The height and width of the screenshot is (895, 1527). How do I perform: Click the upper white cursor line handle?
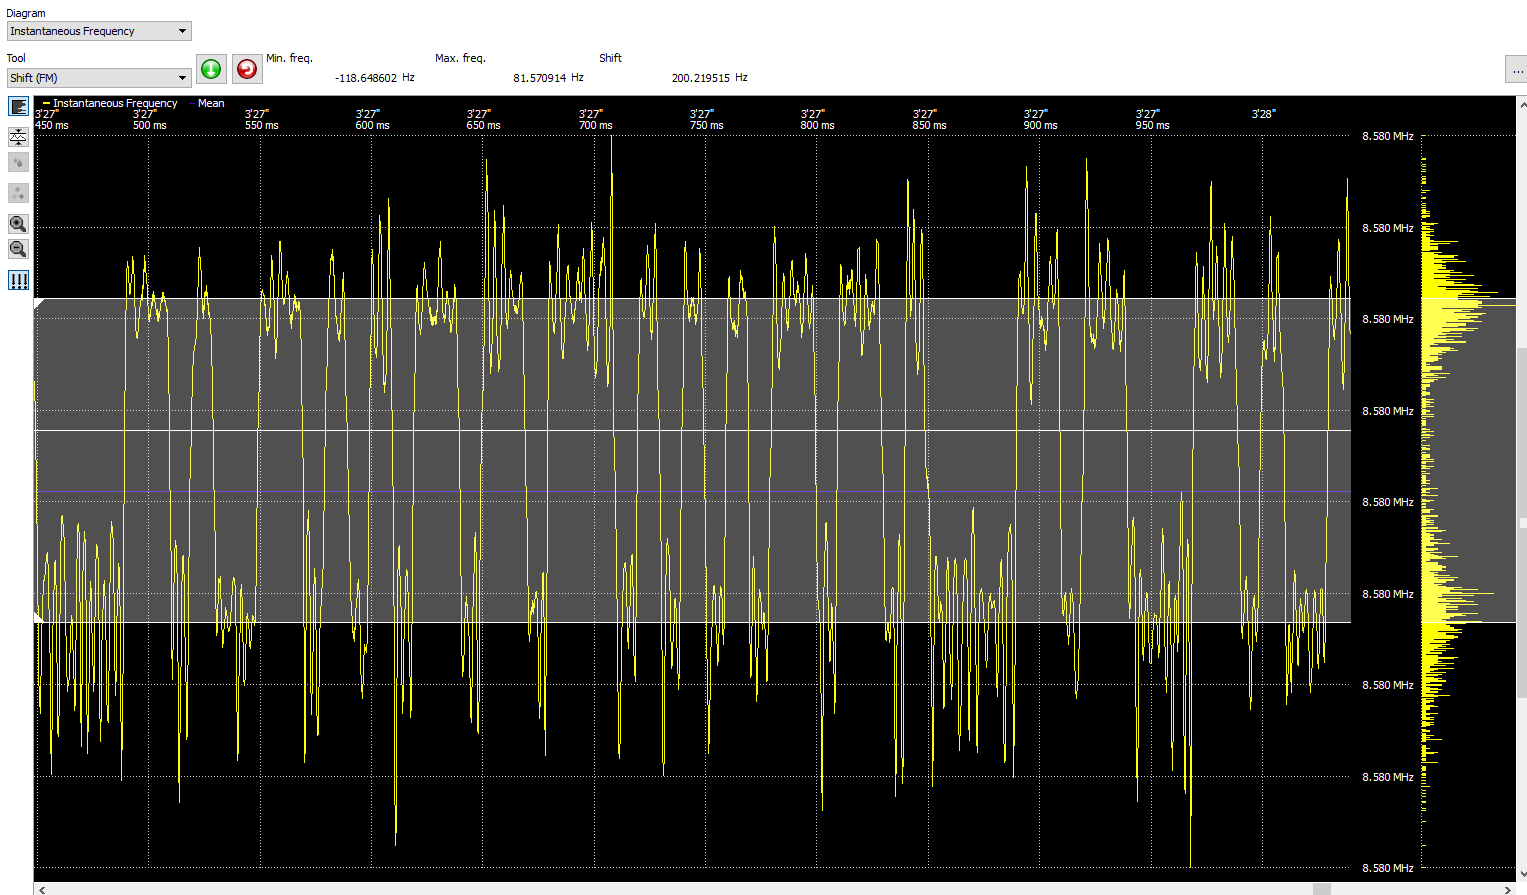click(39, 302)
